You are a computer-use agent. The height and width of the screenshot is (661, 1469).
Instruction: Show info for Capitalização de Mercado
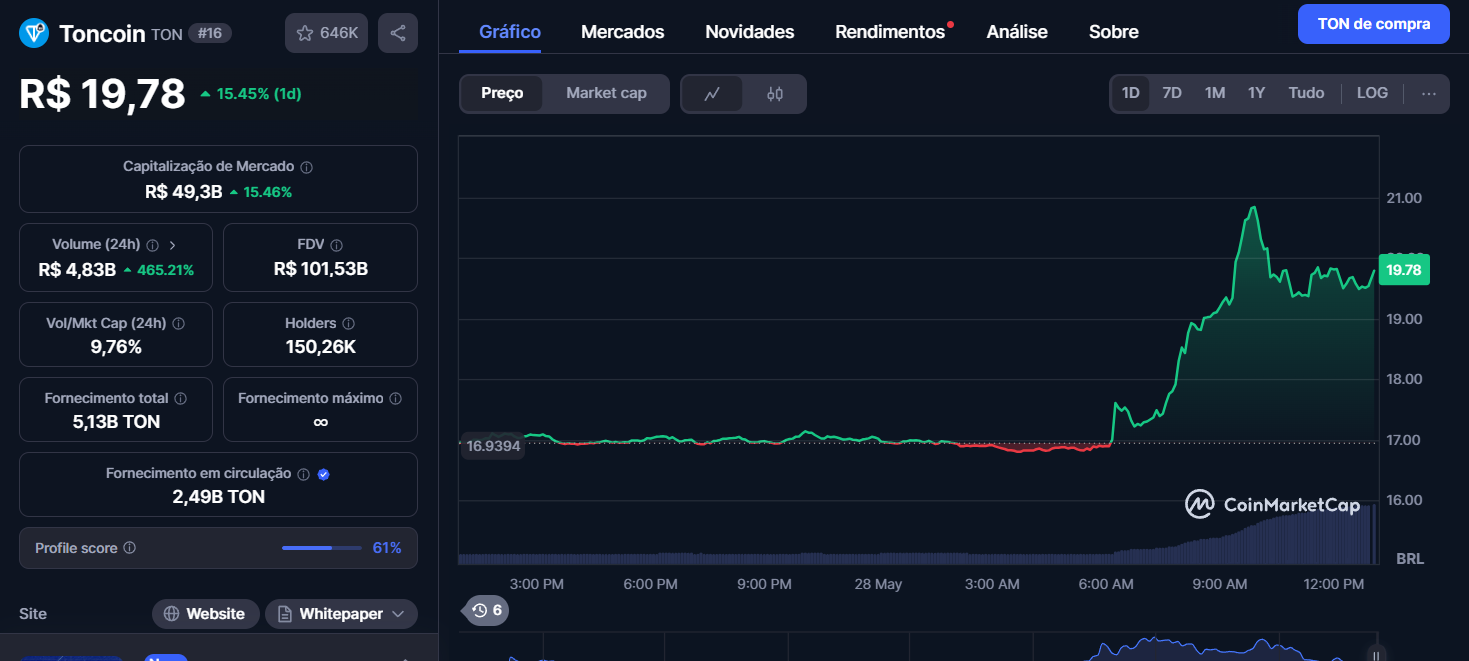point(307,167)
